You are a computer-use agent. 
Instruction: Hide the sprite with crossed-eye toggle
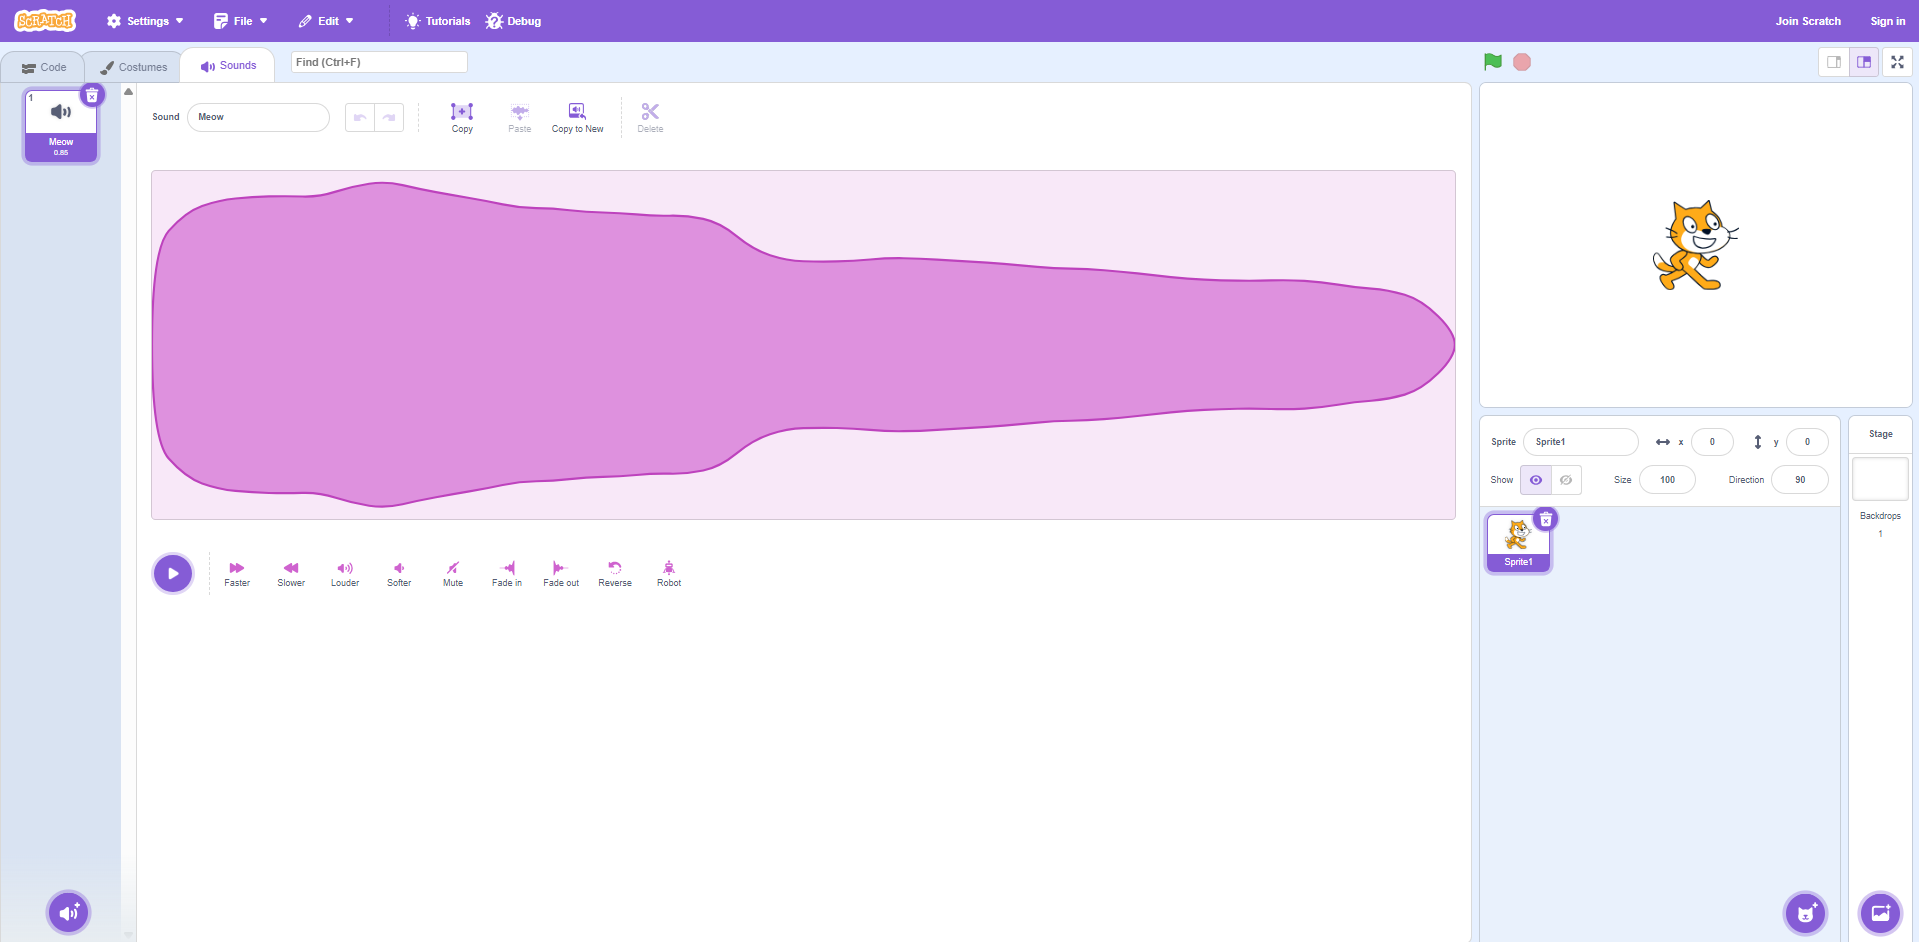pos(1566,480)
